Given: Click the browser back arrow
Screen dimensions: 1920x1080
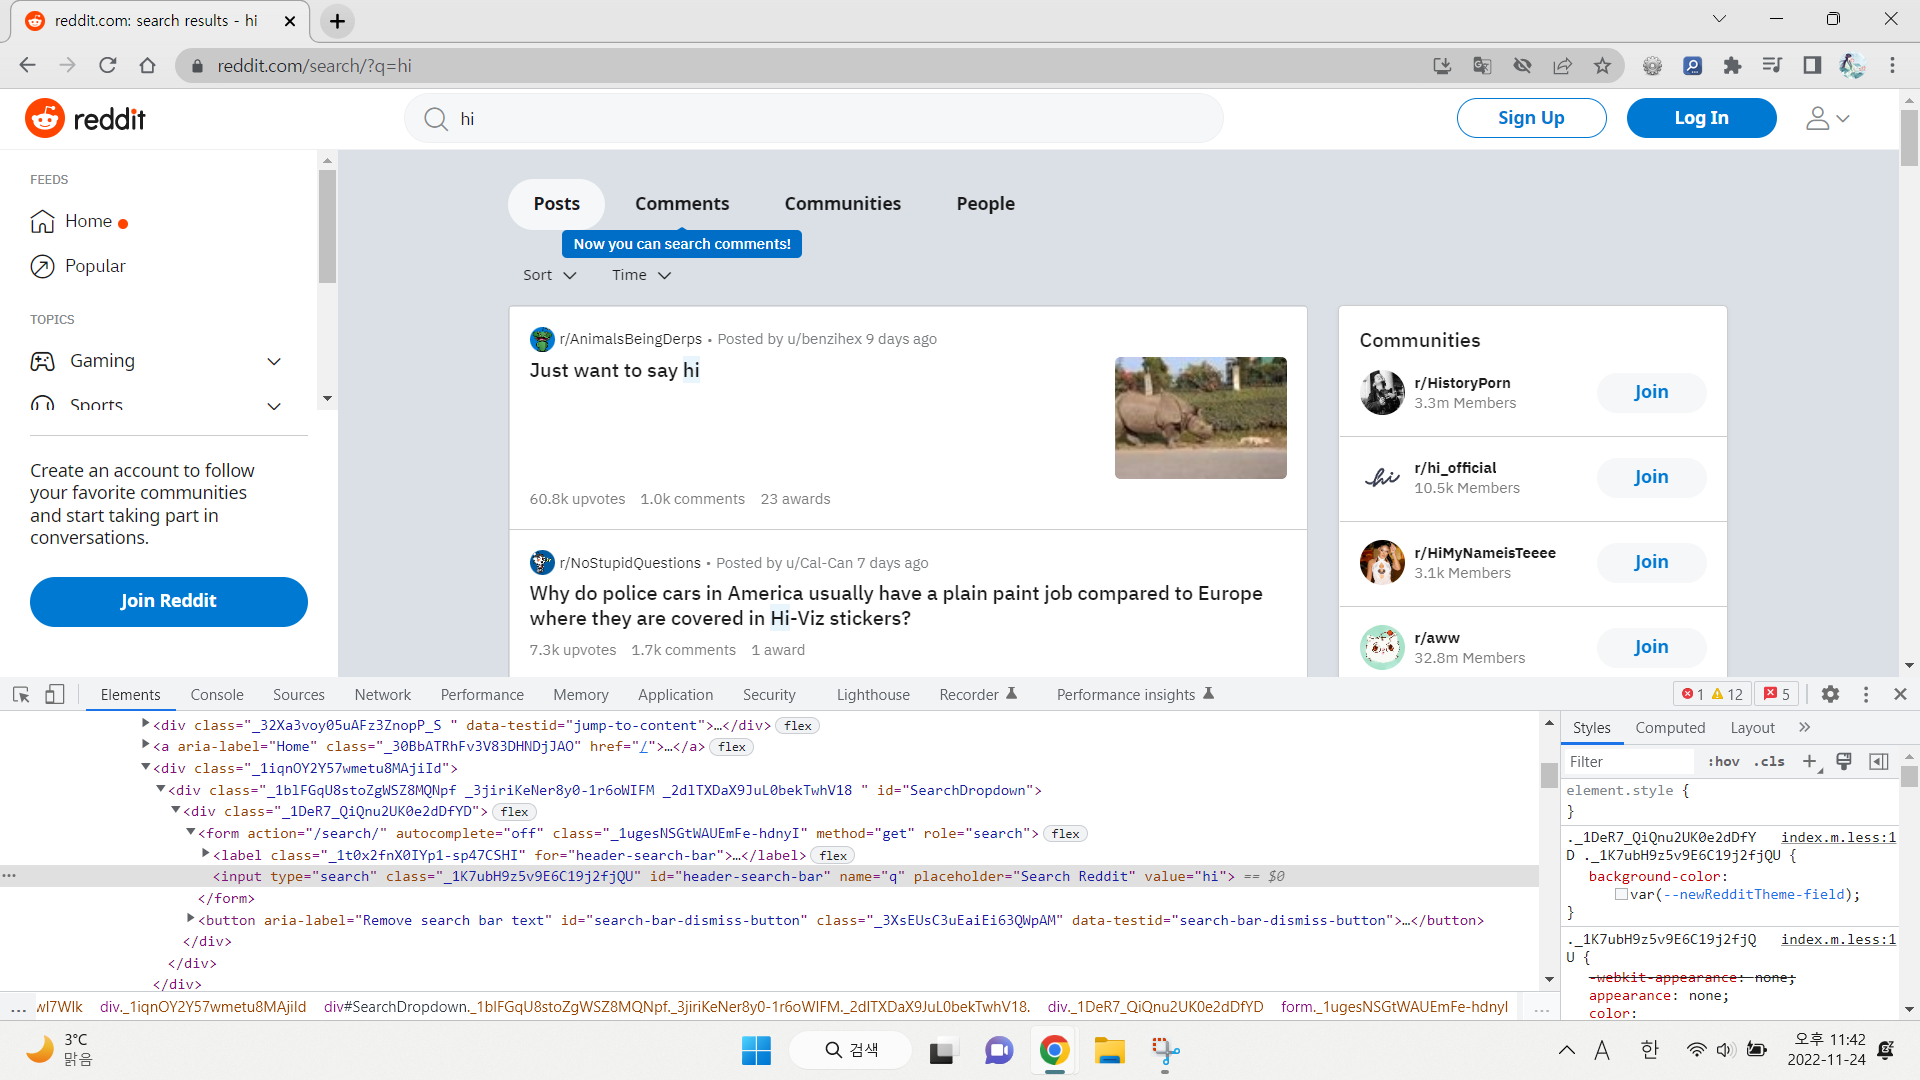Looking at the screenshot, I should tap(27, 65).
